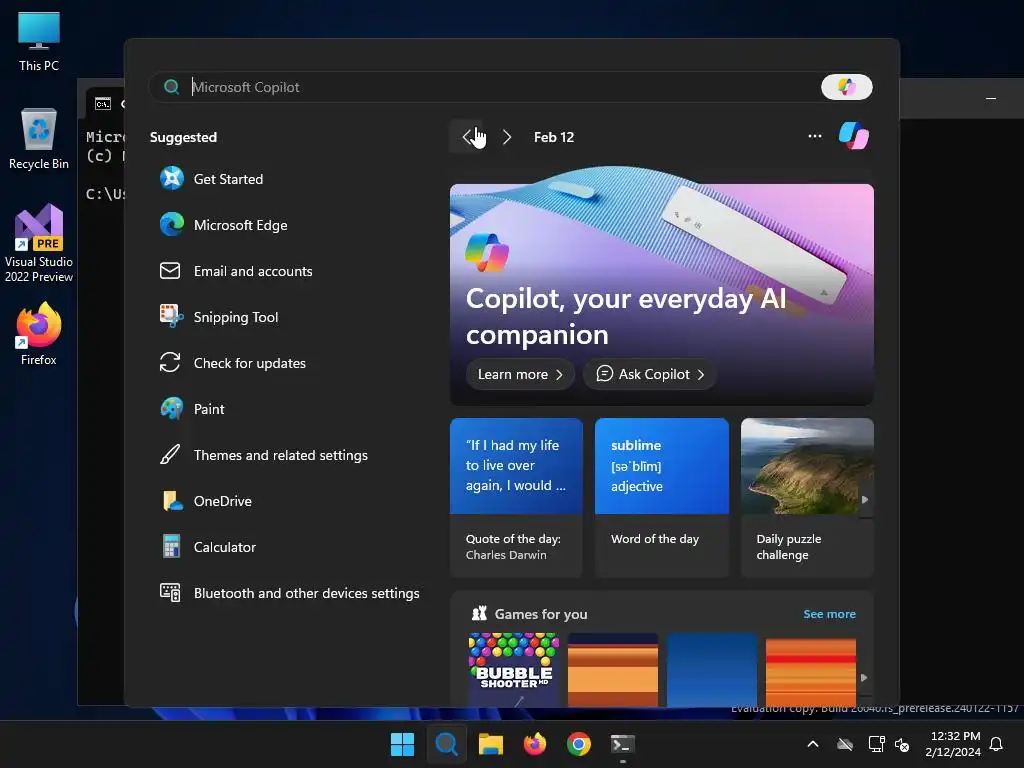Launch Google Chrome from taskbar

(579, 744)
